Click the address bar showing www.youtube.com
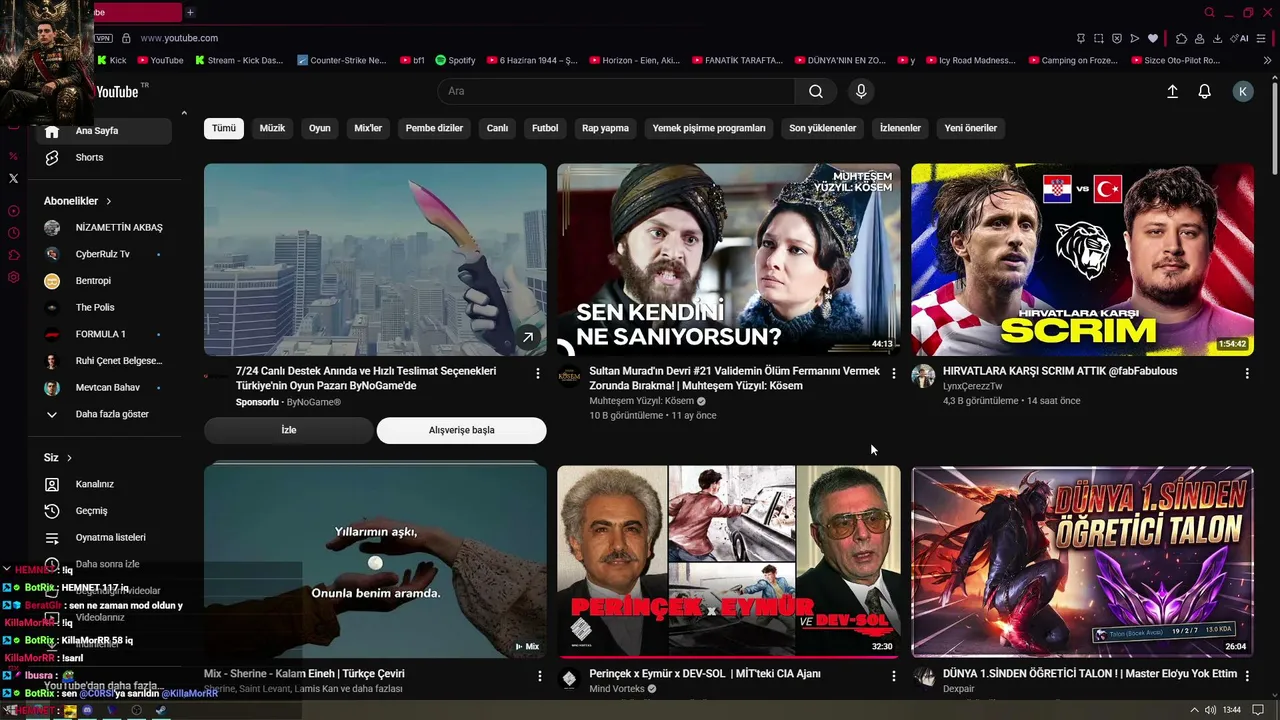The image size is (1280, 720). (179, 38)
